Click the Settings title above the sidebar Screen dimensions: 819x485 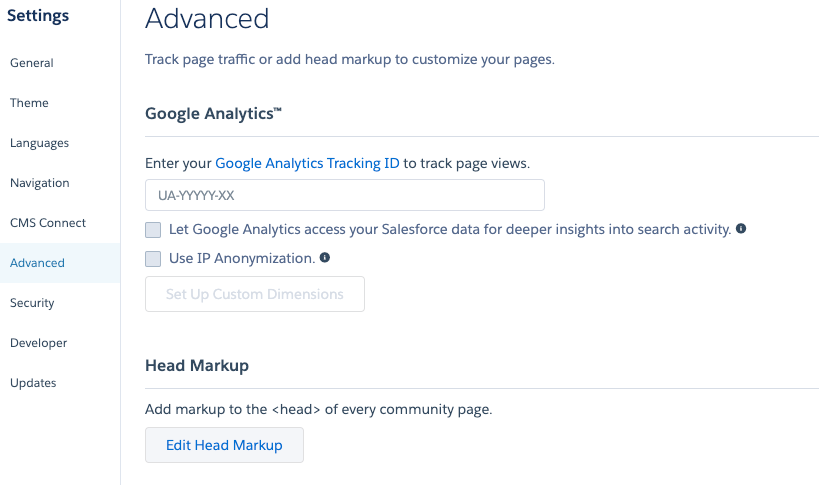coord(39,16)
